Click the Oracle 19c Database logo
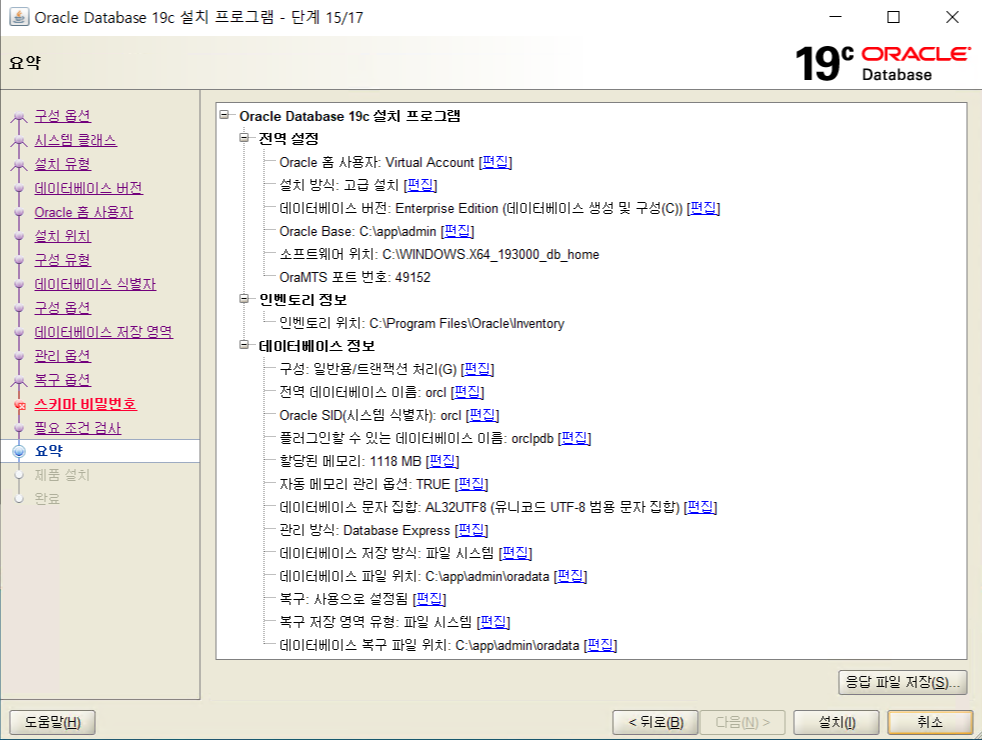The height and width of the screenshot is (740, 982). 882,63
